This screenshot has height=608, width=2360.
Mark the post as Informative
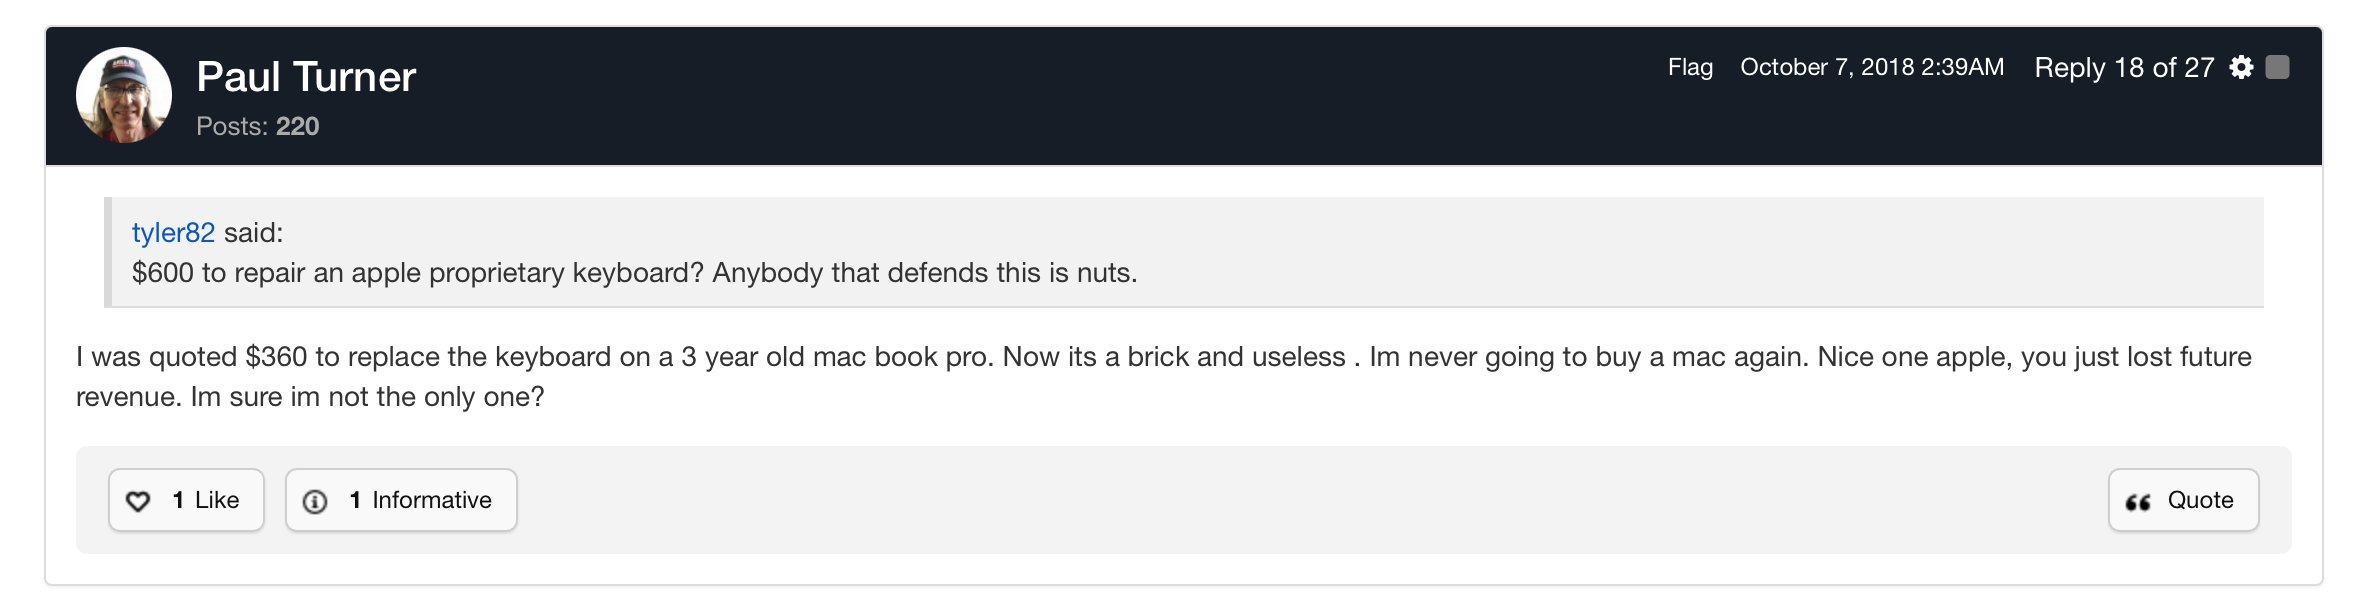pos(431,500)
